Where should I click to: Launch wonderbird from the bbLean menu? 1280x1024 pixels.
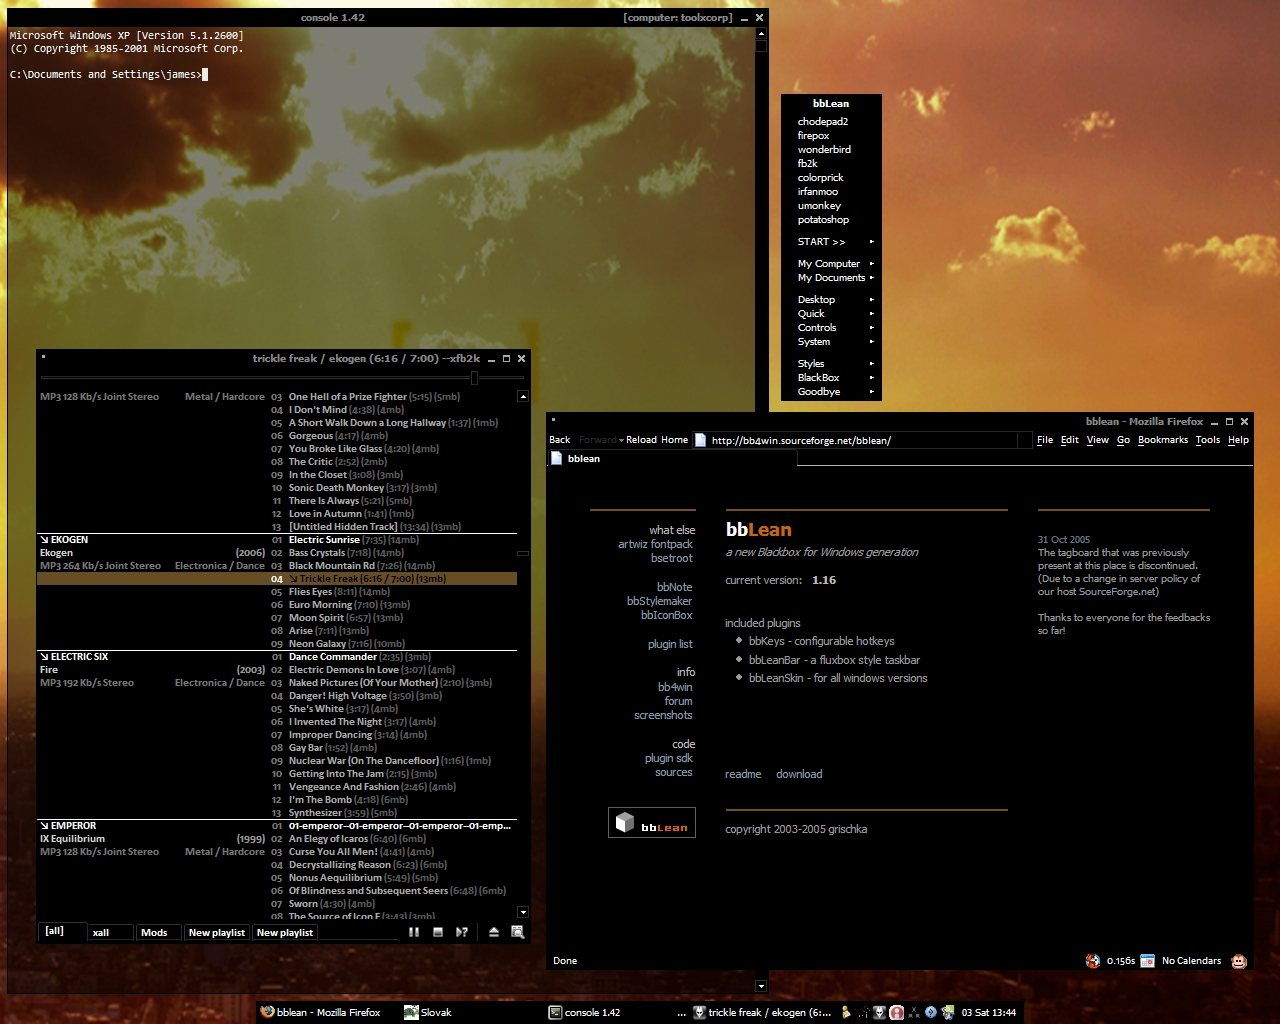[832, 150]
